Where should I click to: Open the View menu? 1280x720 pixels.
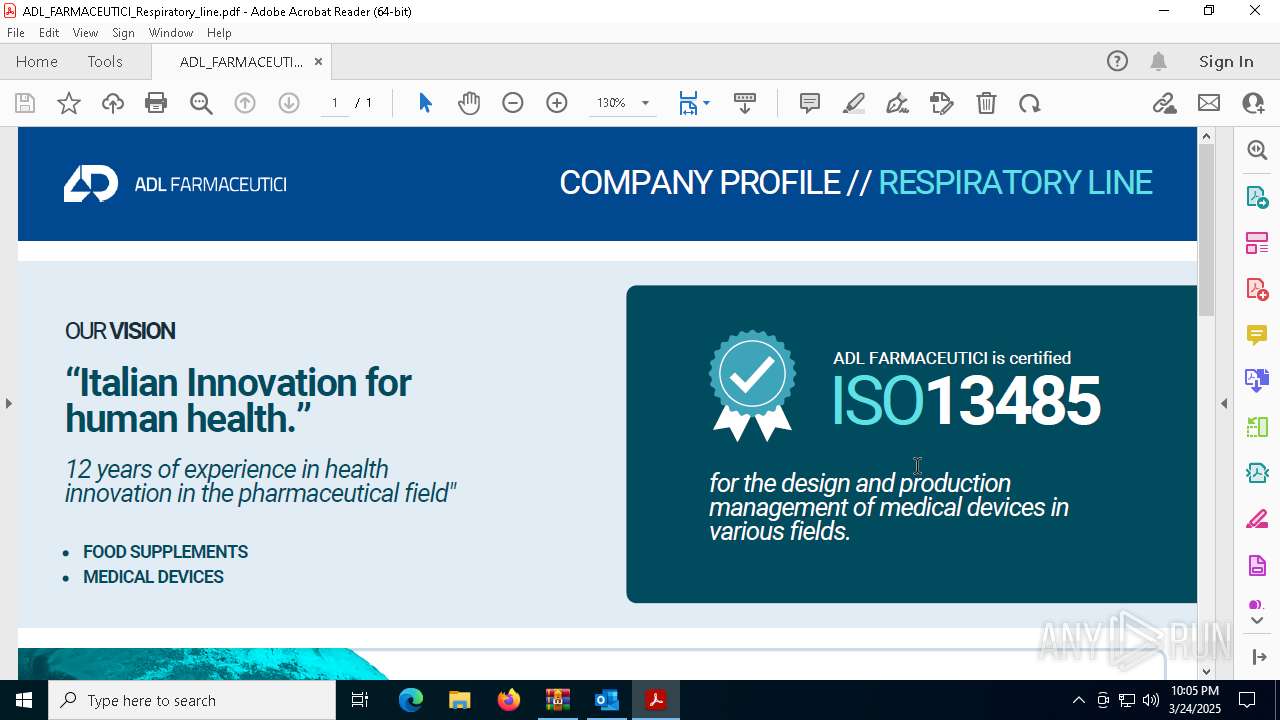(x=85, y=32)
